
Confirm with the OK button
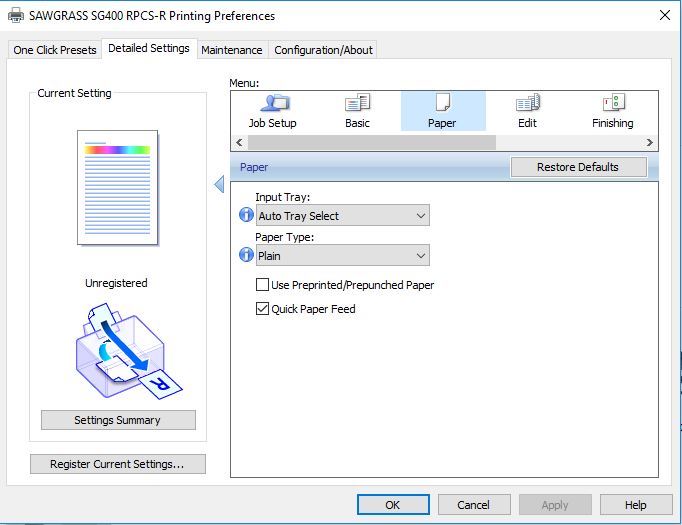point(393,505)
